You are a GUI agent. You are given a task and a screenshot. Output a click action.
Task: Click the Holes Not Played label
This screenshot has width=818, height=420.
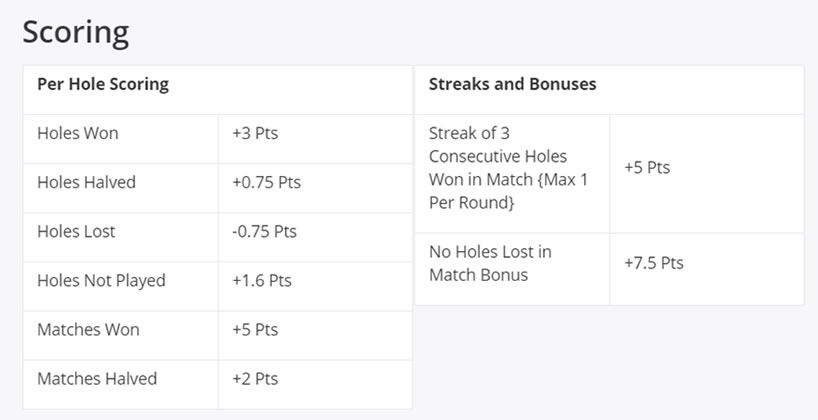(x=101, y=280)
